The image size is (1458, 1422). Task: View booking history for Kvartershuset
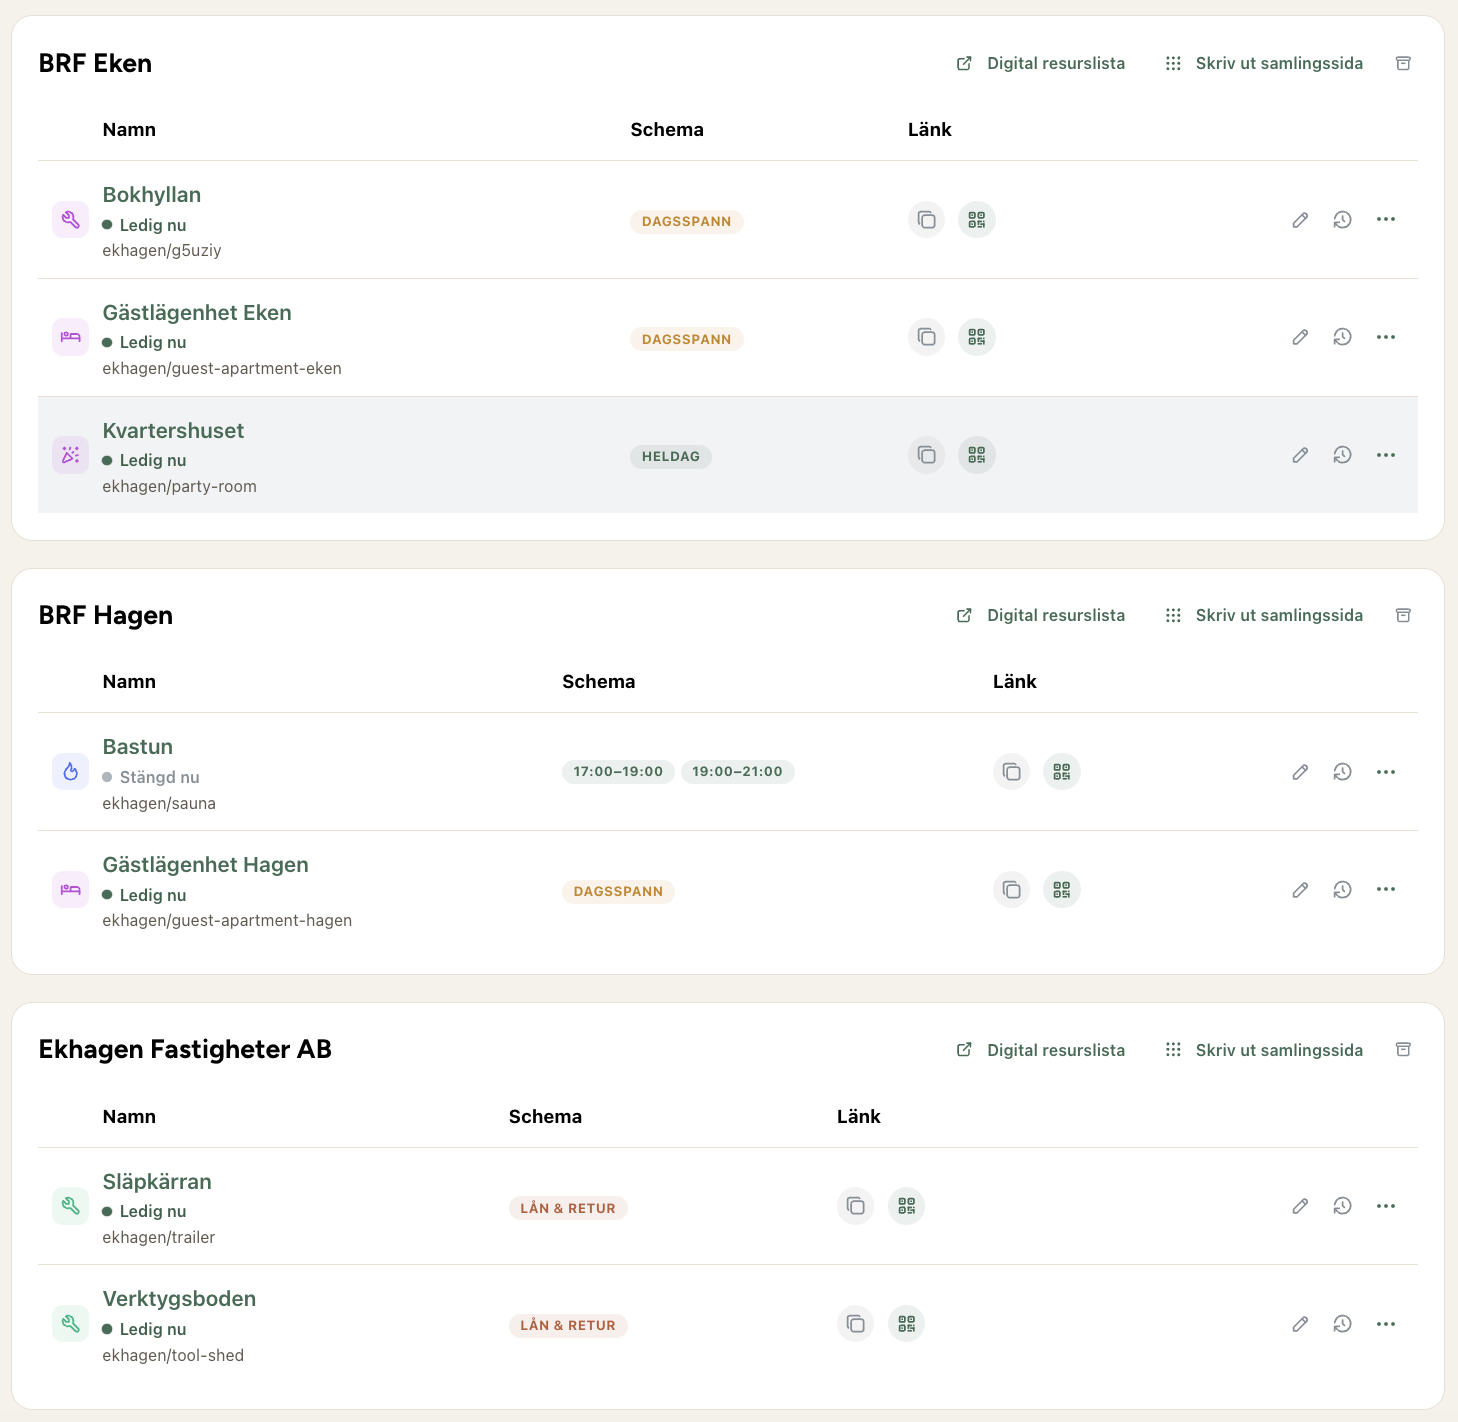point(1343,455)
